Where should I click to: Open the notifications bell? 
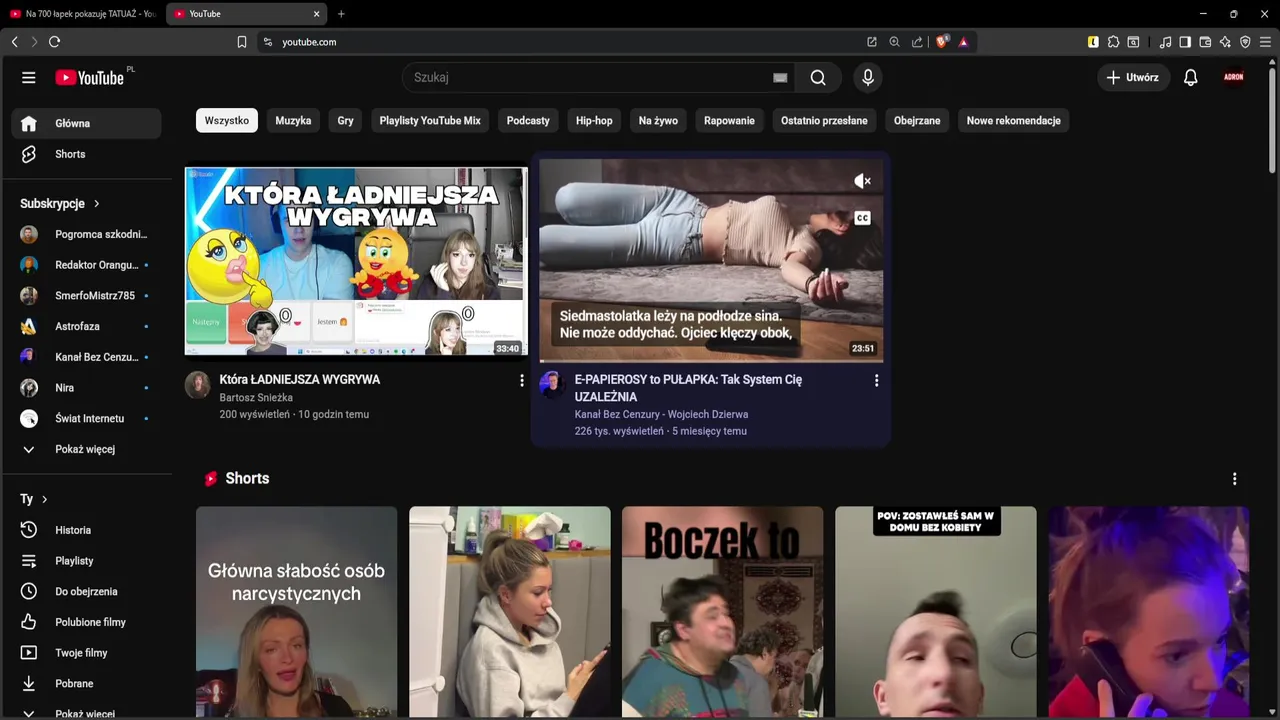[1190, 78]
